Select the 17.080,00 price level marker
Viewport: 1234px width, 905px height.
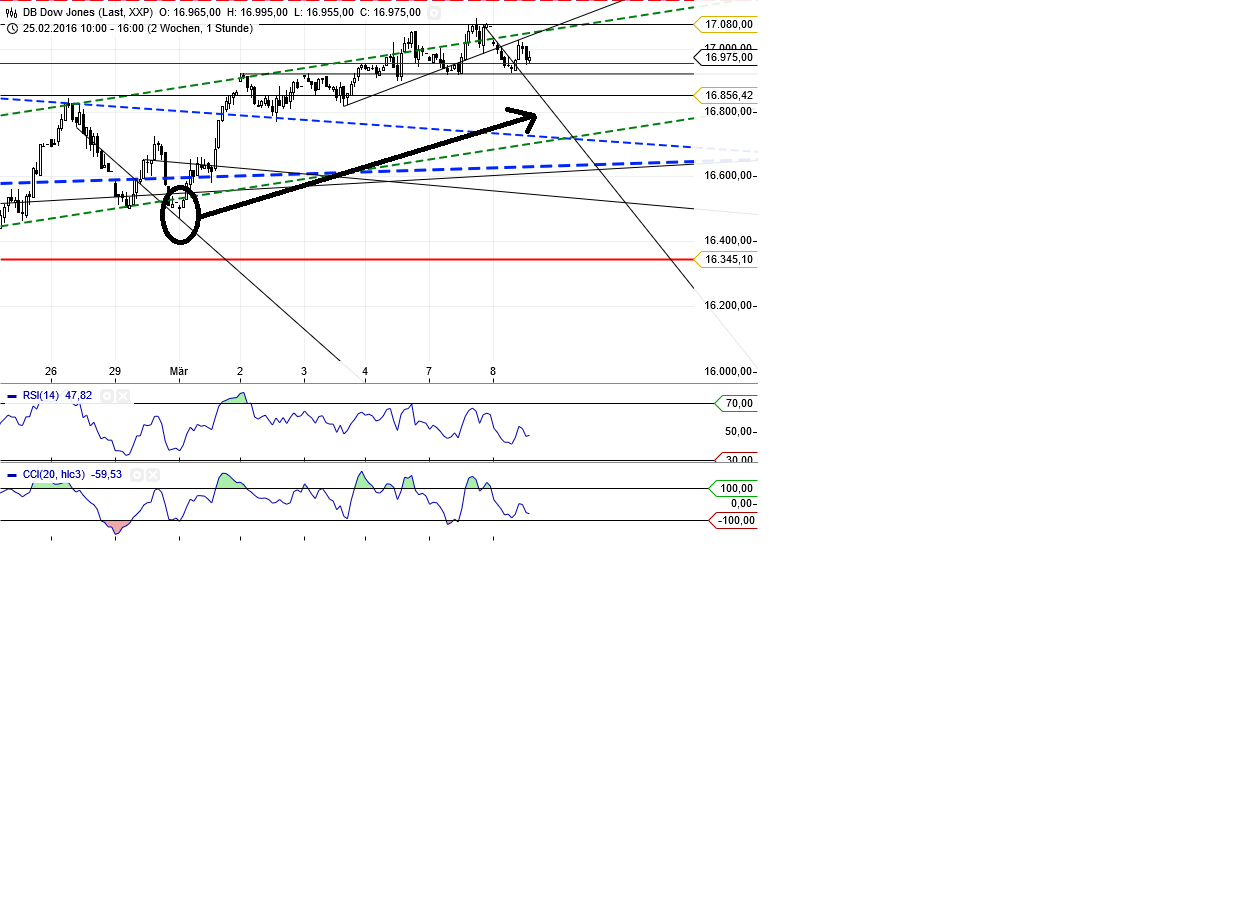(727, 24)
